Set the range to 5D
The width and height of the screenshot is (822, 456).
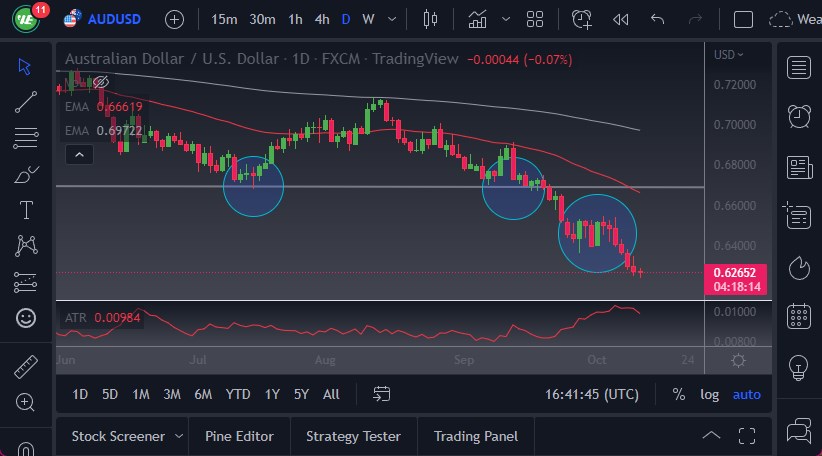click(110, 394)
